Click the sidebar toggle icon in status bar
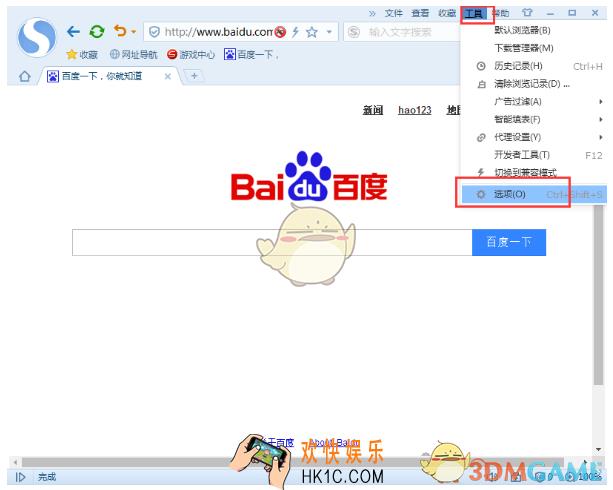This screenshot has height=490, width=613. pos(20,477)
